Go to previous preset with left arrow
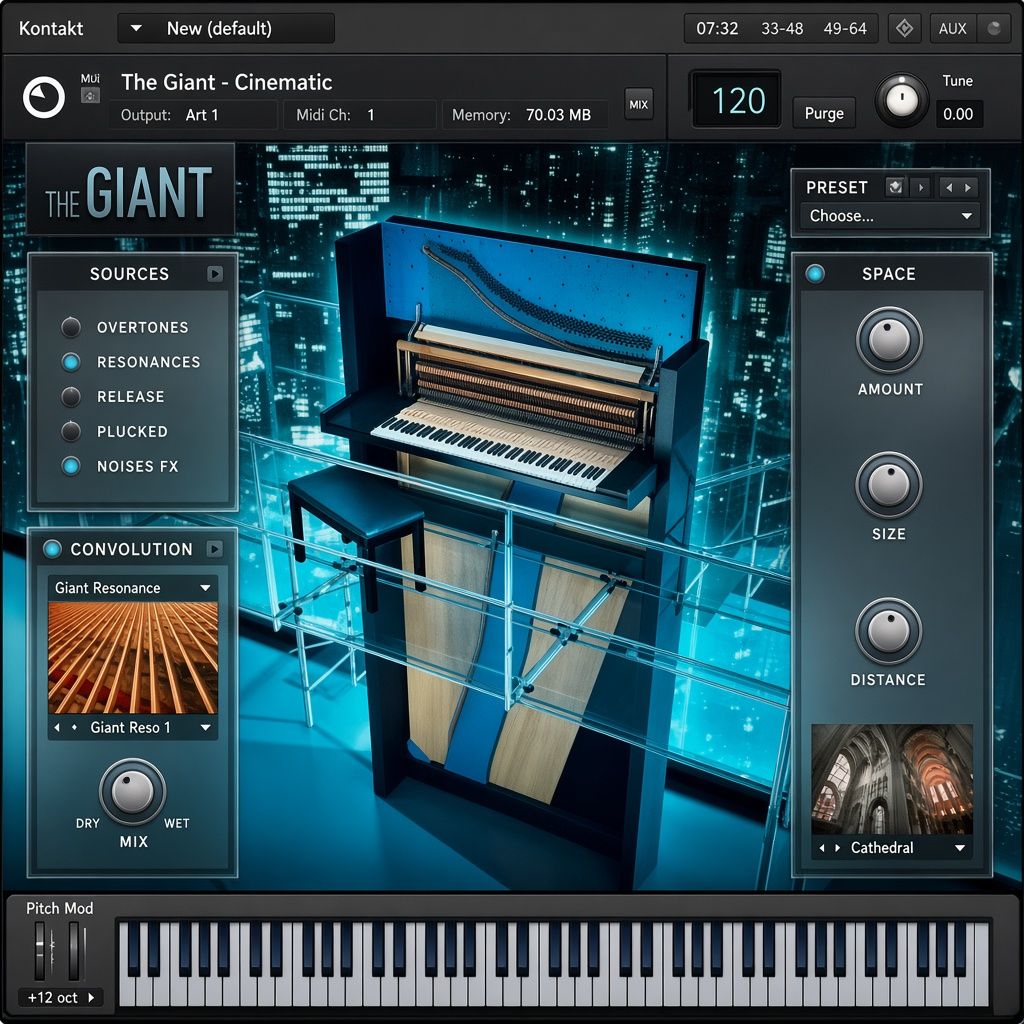Viewport: 1024px width, 1024px height. point(949,187)
